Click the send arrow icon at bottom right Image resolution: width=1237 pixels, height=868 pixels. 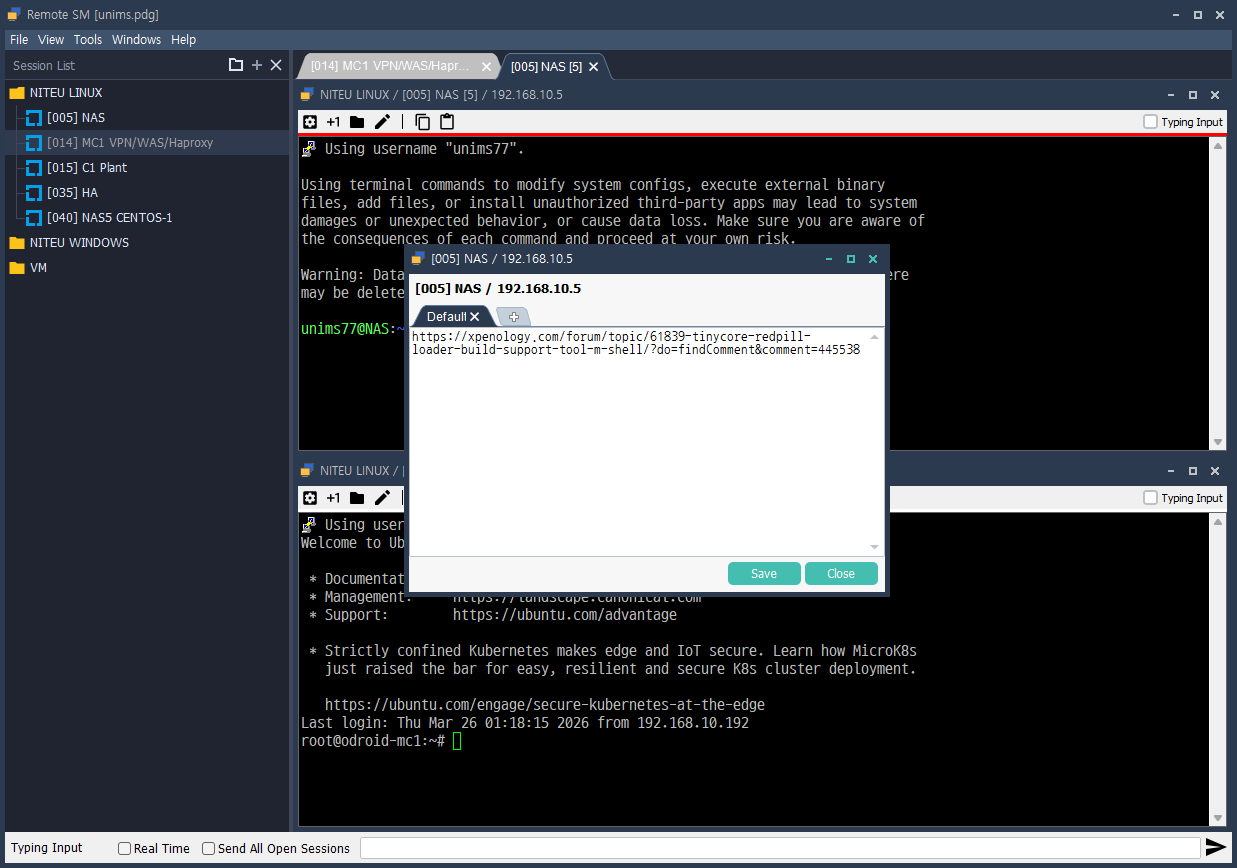coord(1215,848)
